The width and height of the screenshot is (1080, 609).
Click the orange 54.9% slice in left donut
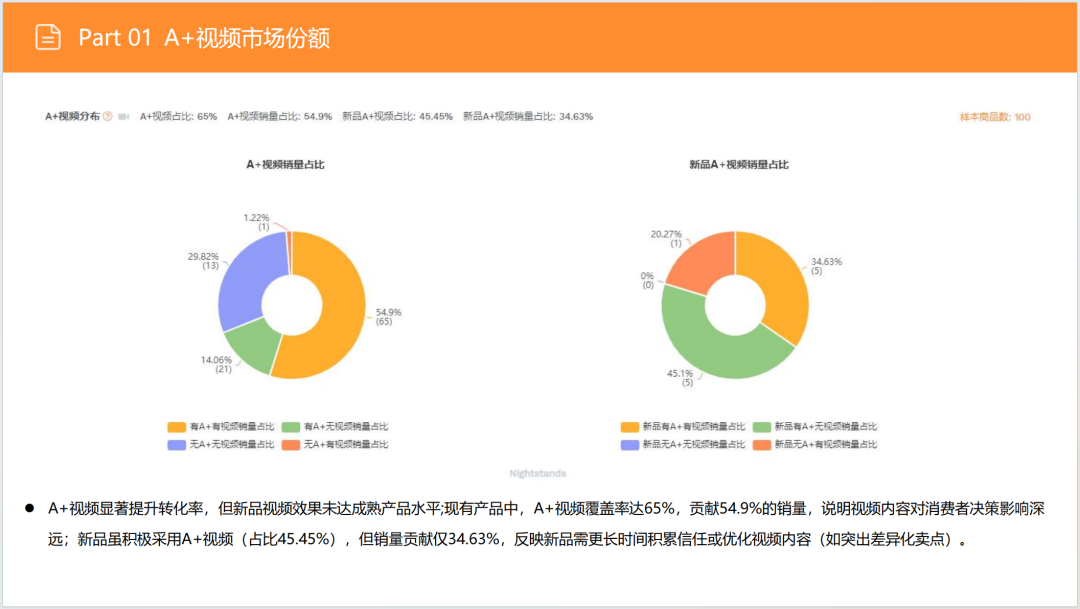[x=342, y=310]
